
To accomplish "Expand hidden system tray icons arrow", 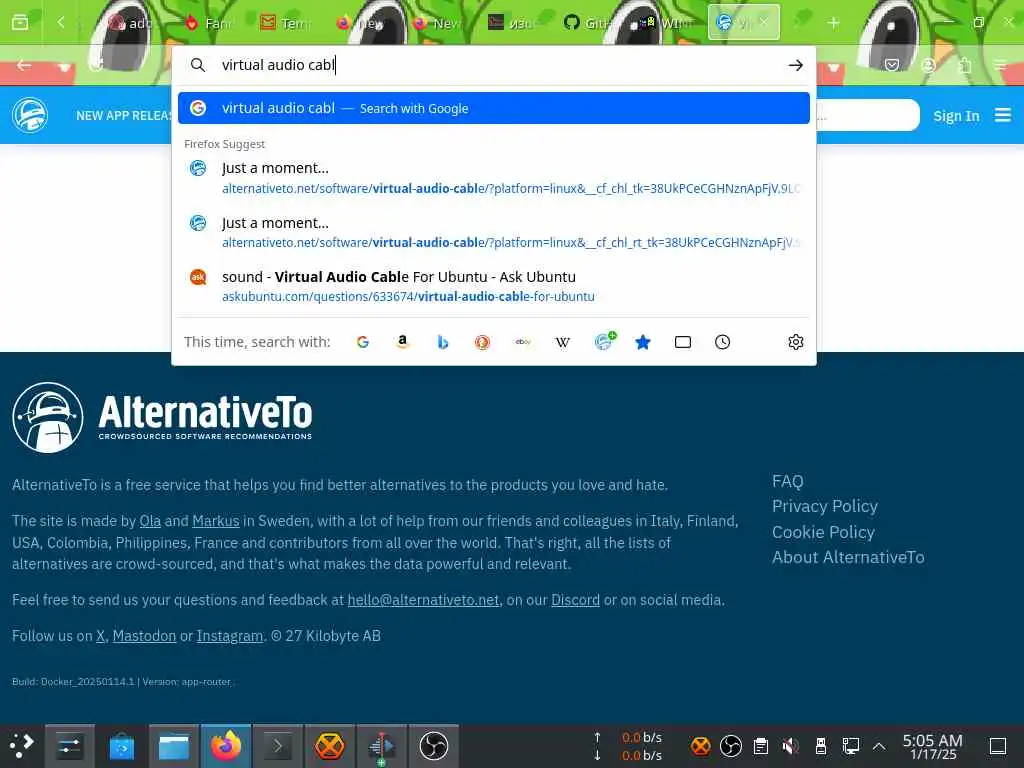I will [x=879, y=746].
